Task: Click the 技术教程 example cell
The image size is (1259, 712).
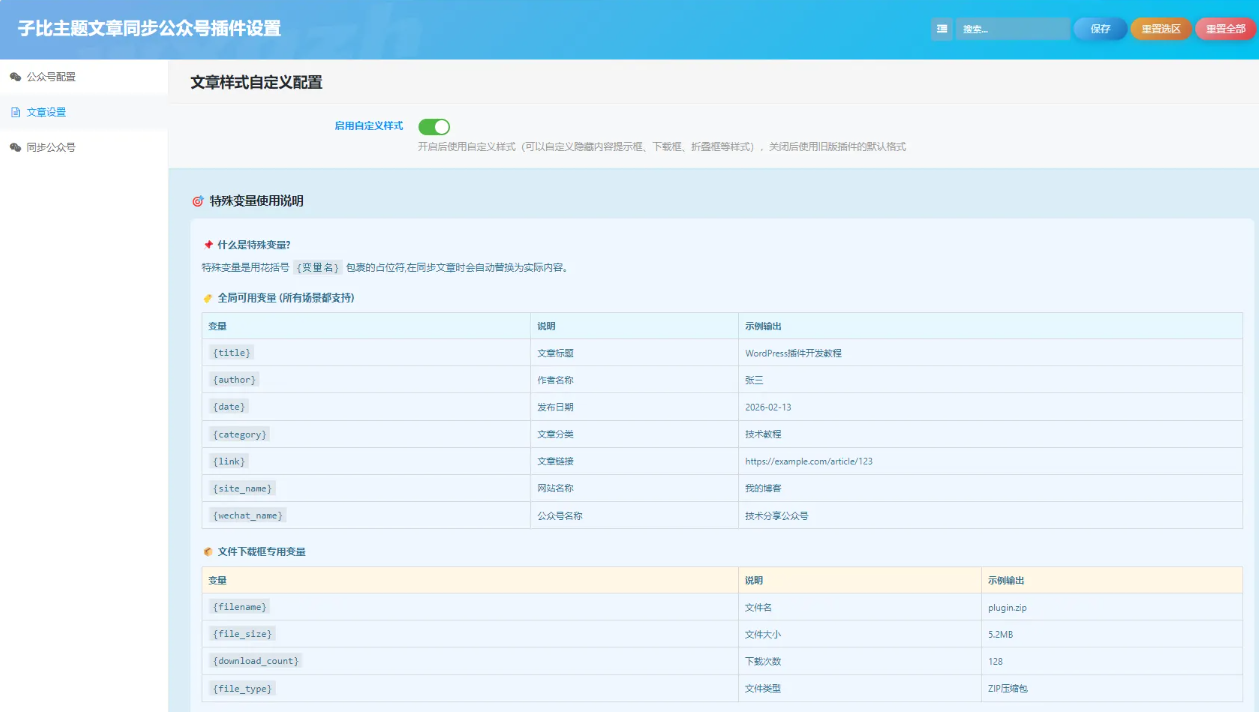Action: pos(990,434)
